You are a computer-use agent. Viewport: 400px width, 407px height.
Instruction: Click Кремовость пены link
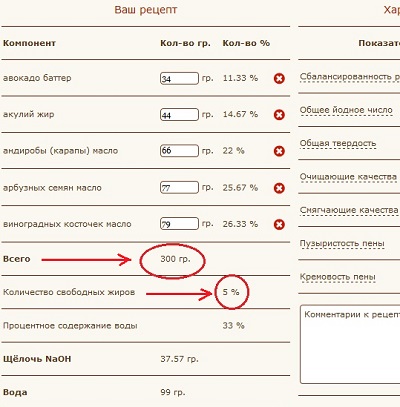(x=338, y=277)
